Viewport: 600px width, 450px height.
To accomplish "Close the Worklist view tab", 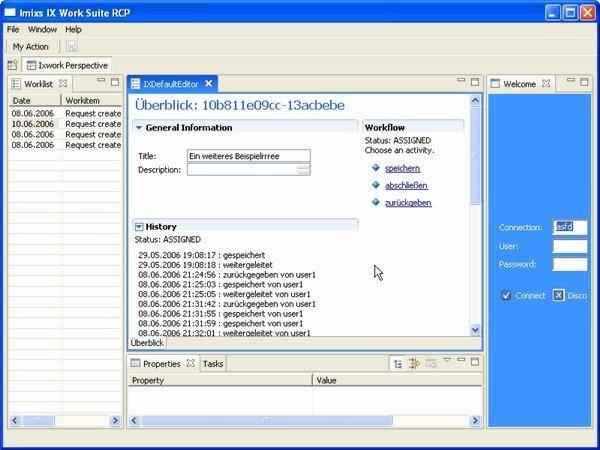I will point(63,83).
